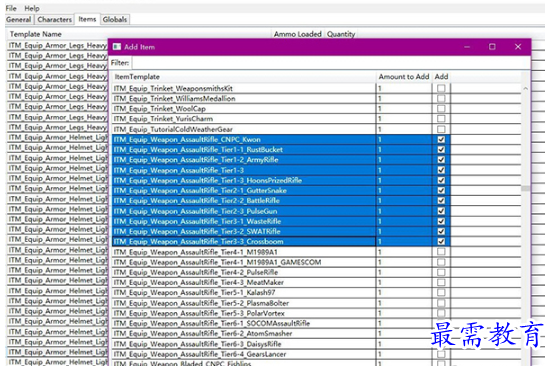Close the Add Item dialog
Image resolution: width=552 pixels, height=366 pixels.
tap(518, 47)
